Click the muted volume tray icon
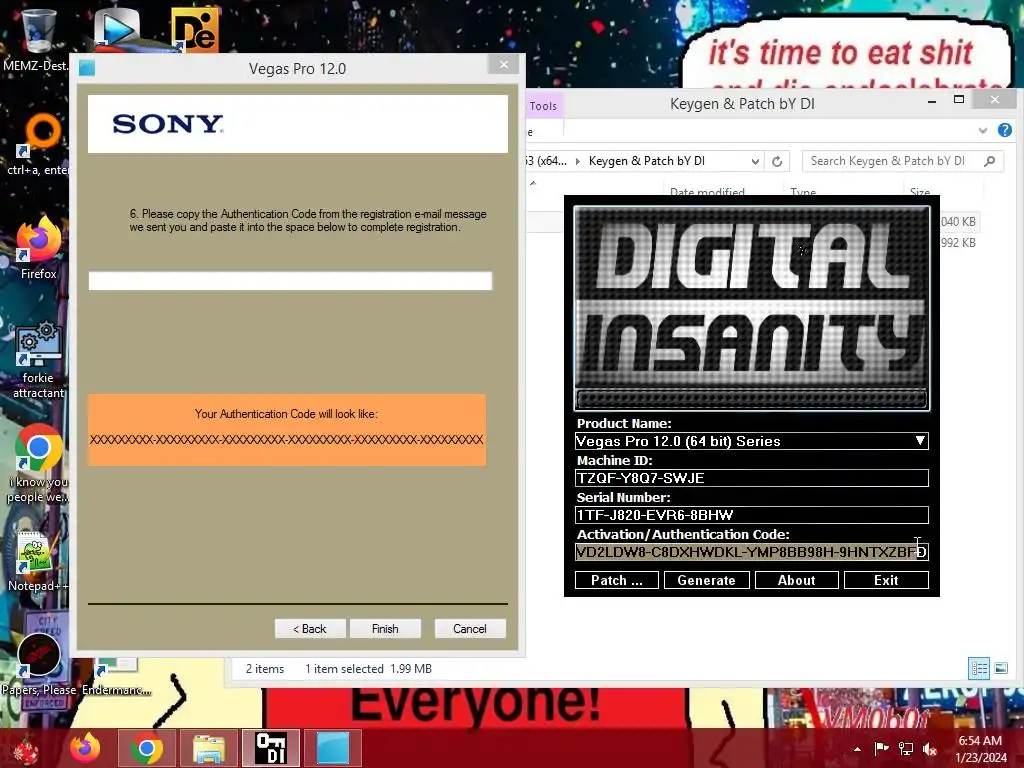Viewport: 1024px width, 768px height. point(930,749)
